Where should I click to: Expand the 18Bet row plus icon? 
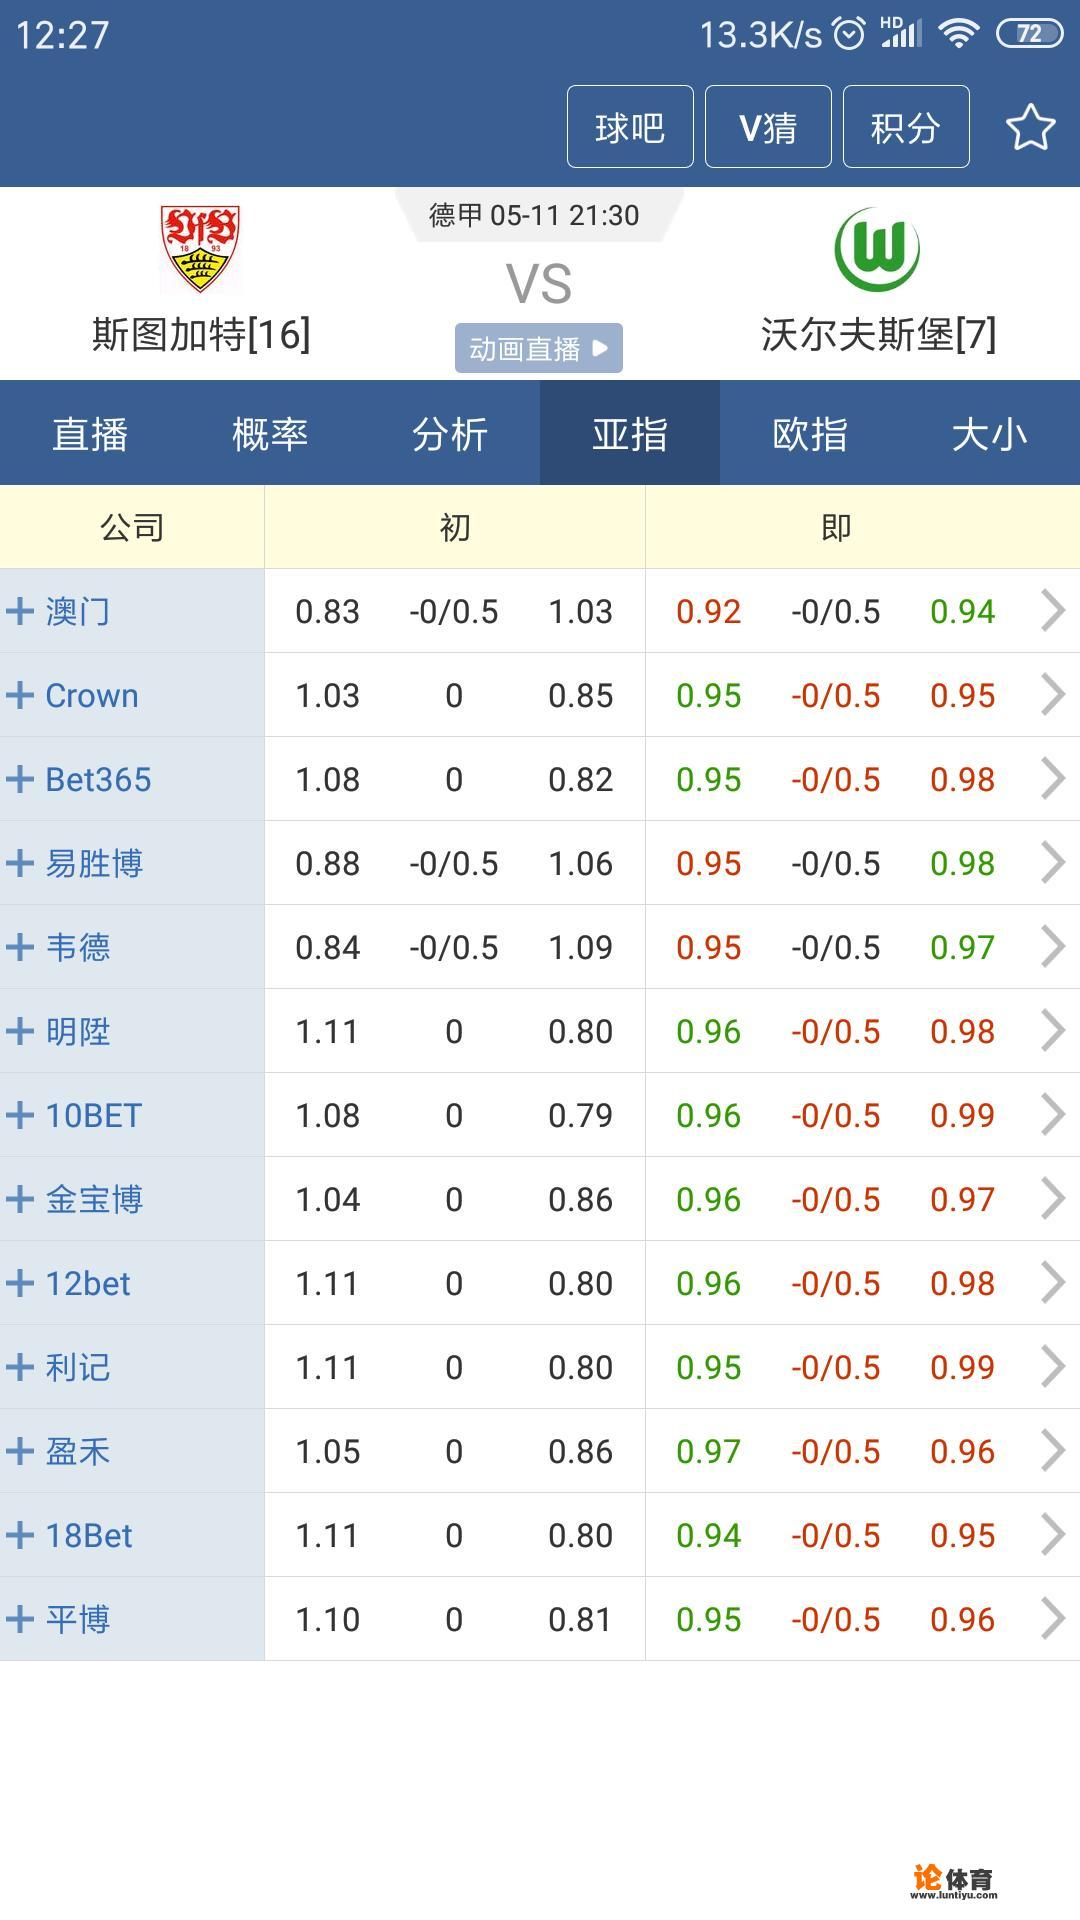click(x=20, y=1535)
